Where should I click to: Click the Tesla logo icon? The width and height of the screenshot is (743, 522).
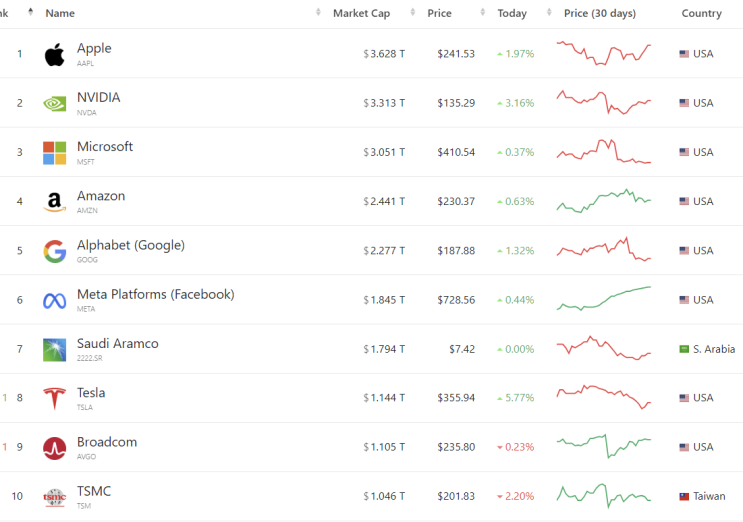pos(54,398)
